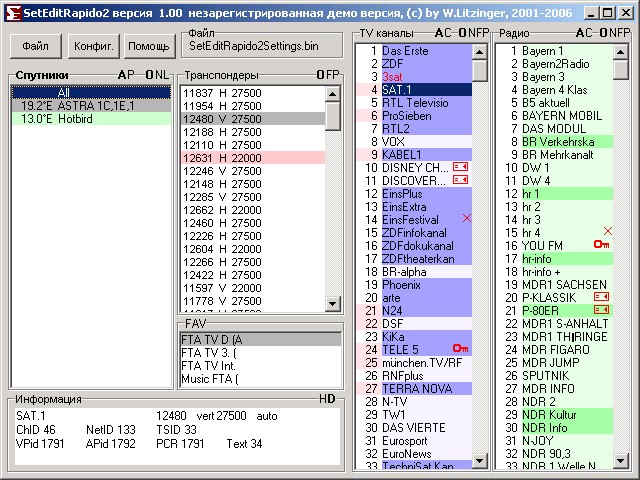Click the key icon beside YOU FM
Viewport: 640px width, 480px height.
pos(601,245)
